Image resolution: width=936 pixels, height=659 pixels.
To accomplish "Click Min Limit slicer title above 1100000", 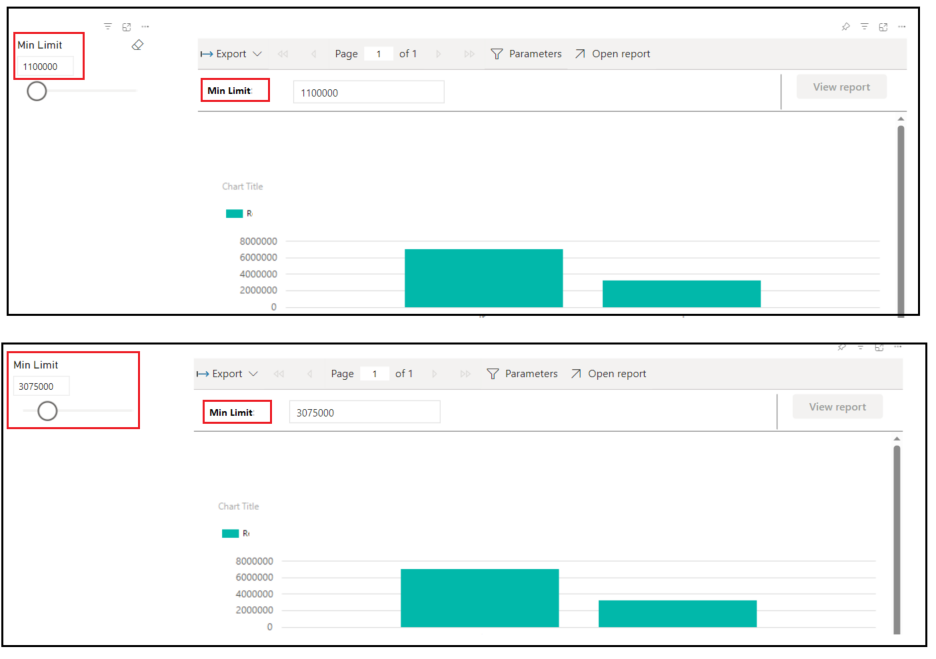I will (39, 45).
